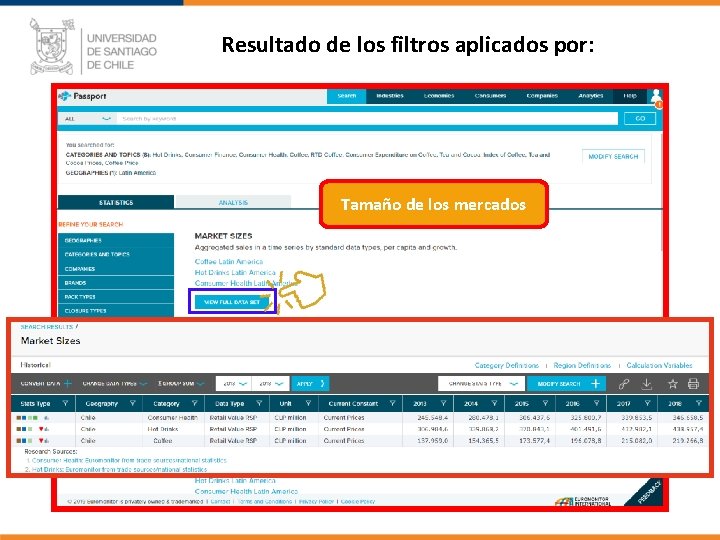Viewport: 720px width, 540px height.
Task: Click the Feedback corner tab
Action: (x=647, y=493)
